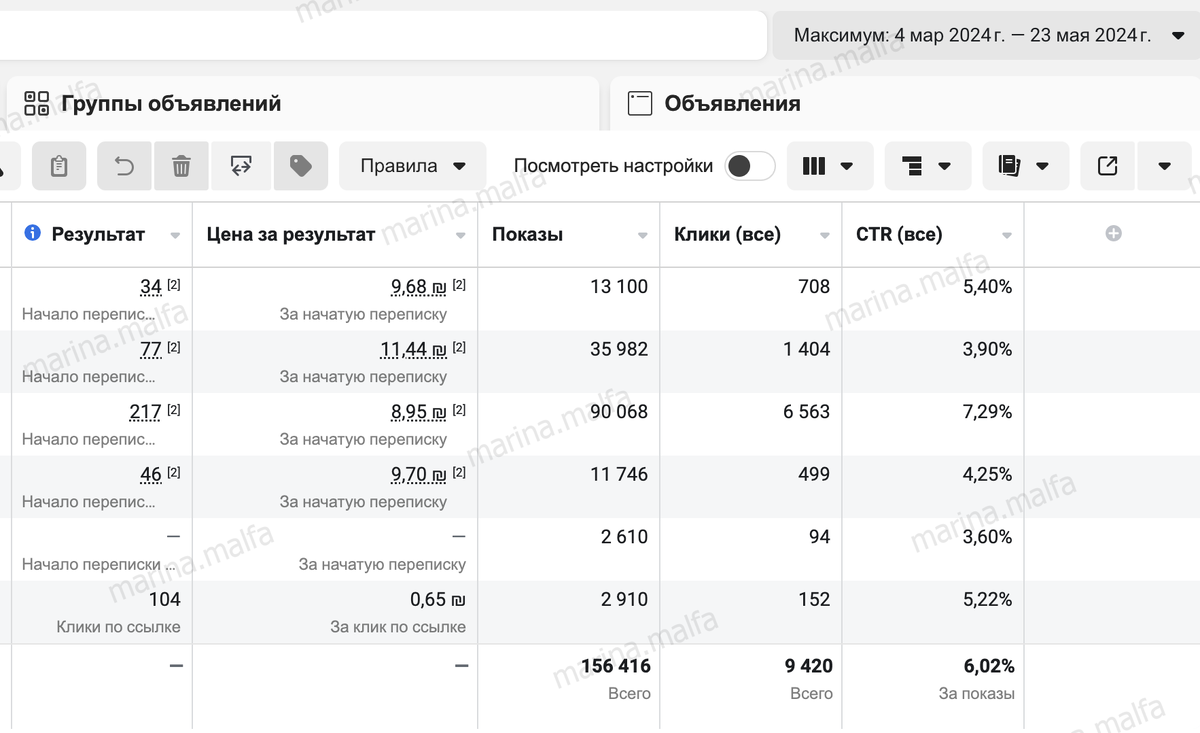Click the tag label icon
The height and width of the screenshot is (733, 1200).
(x=301, y=166)
